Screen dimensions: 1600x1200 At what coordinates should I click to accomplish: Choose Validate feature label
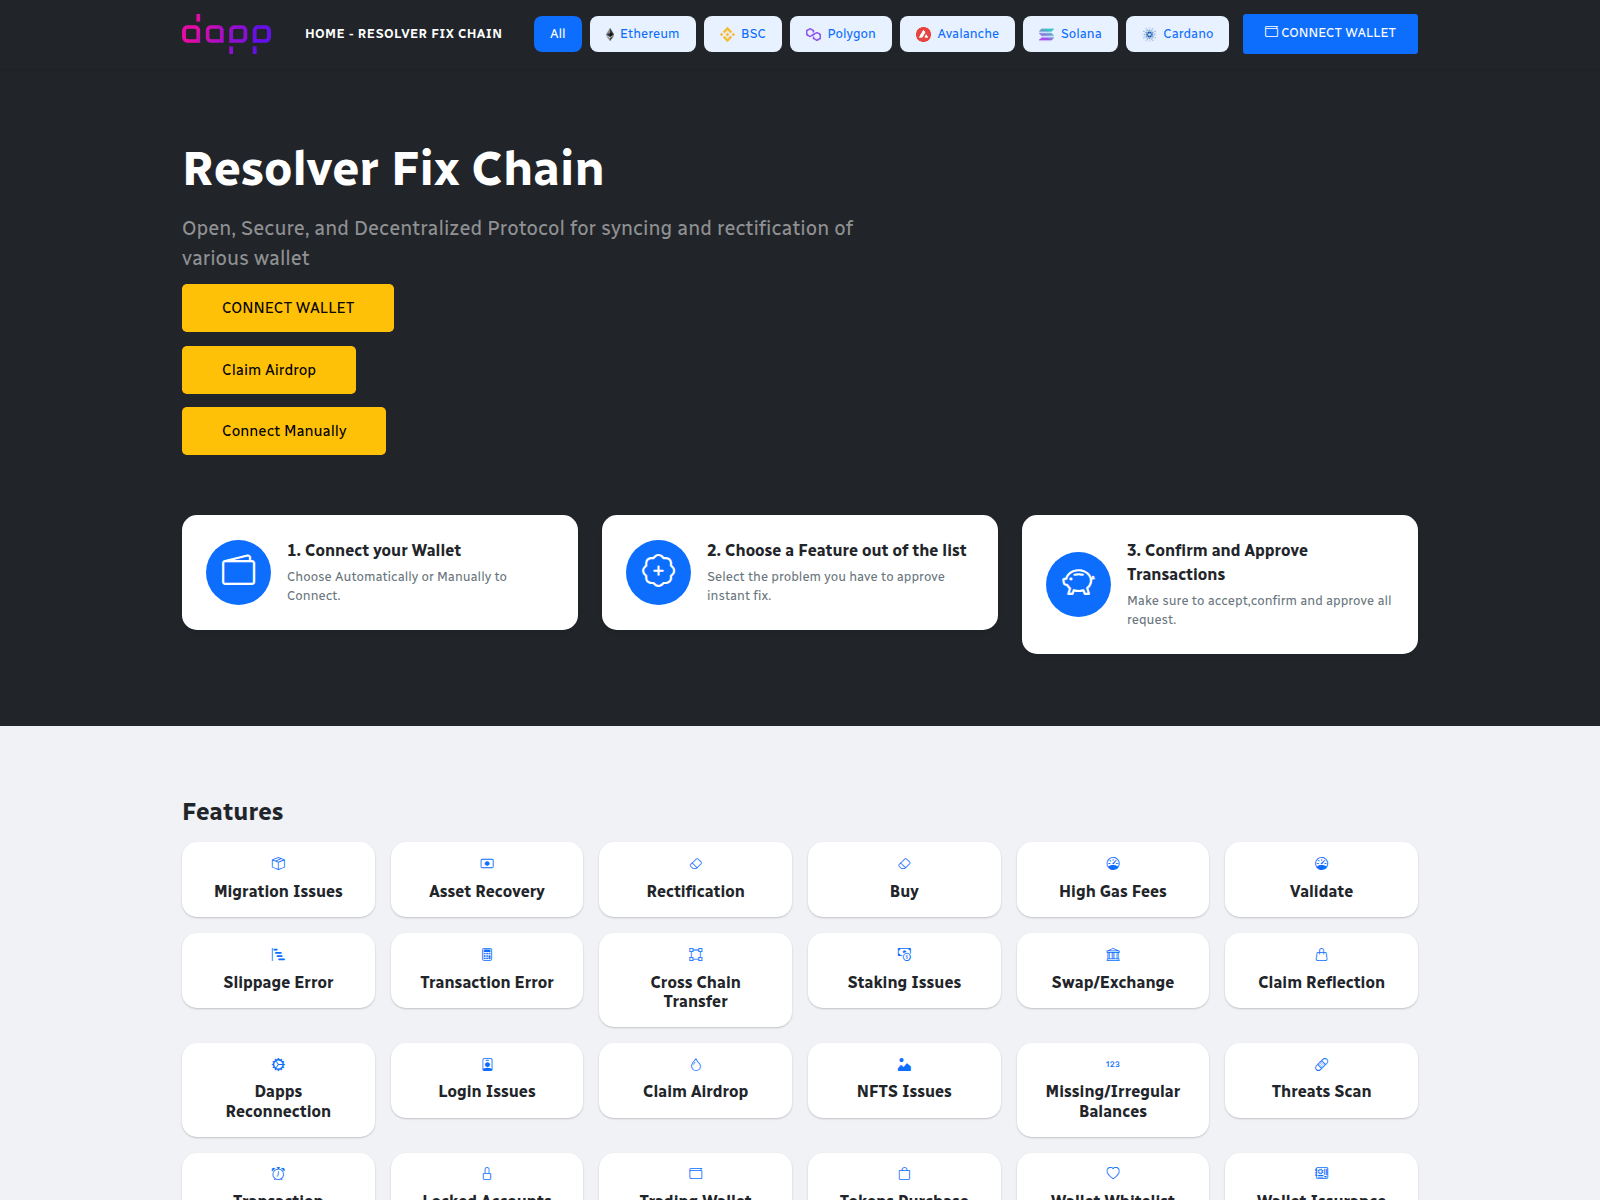(1321, 891)
